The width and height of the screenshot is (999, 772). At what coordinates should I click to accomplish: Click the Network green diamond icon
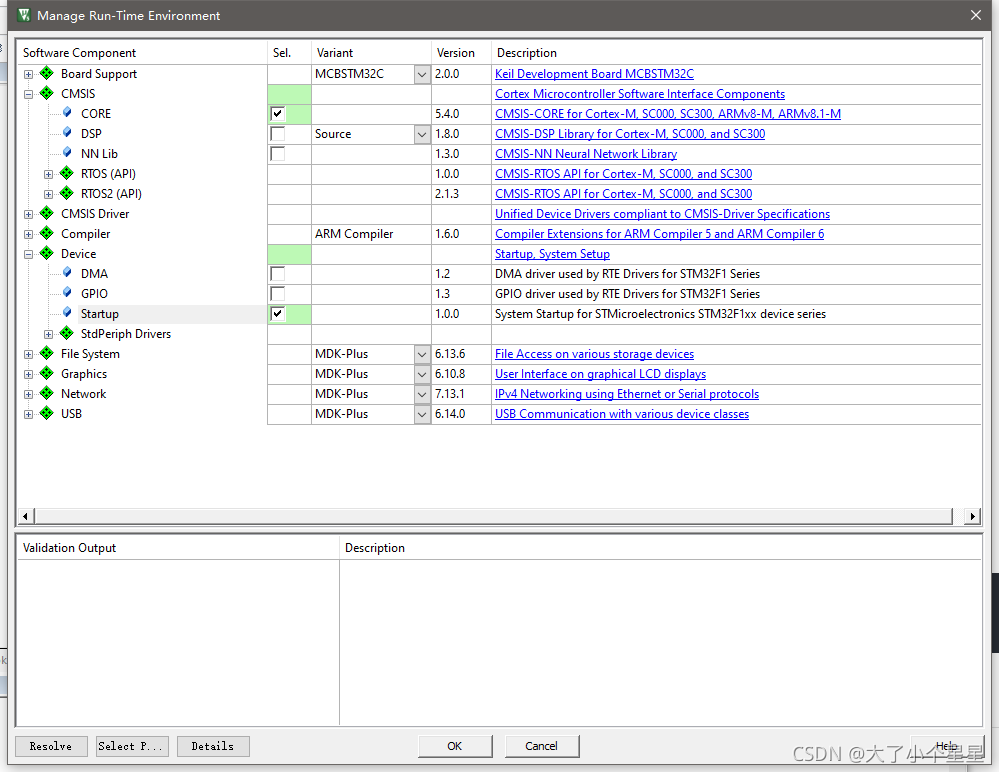point(47,393)
